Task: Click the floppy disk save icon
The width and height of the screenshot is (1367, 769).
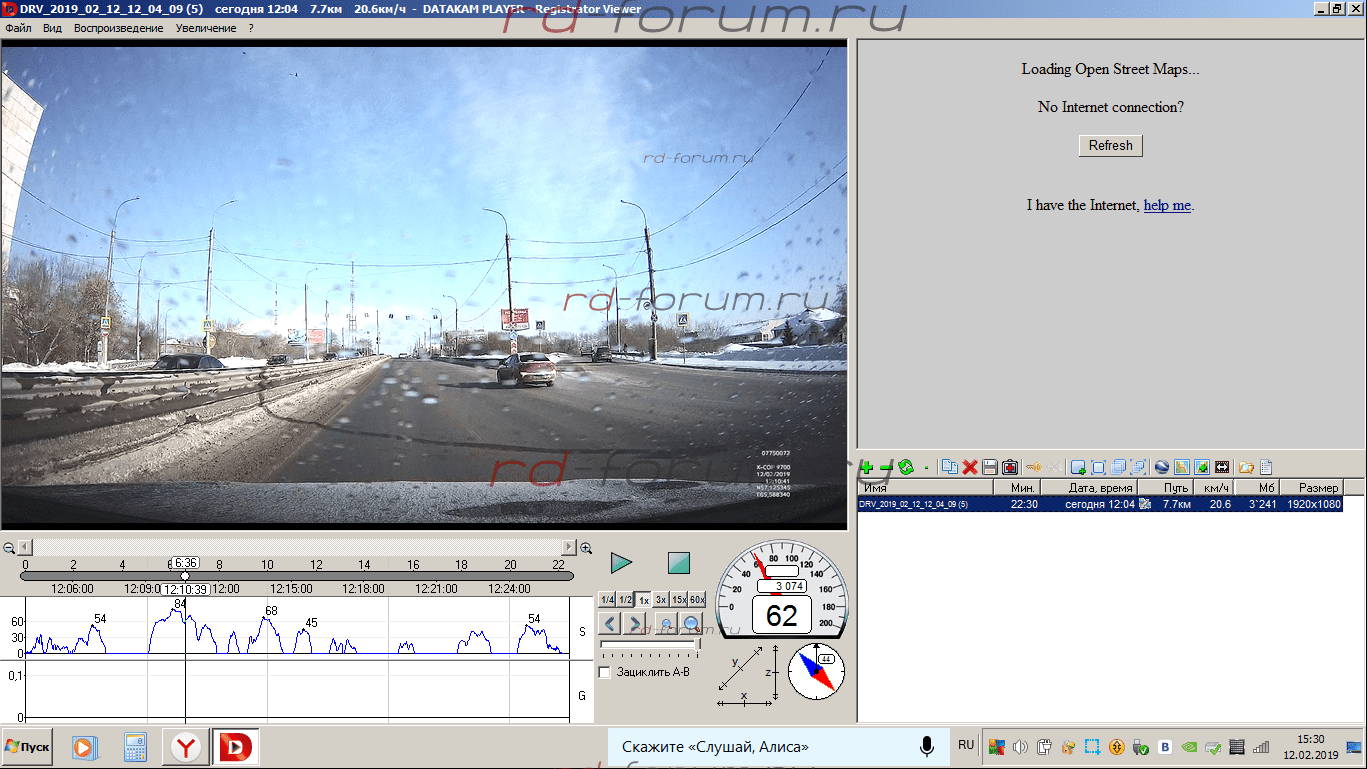Action: [989, 467]
